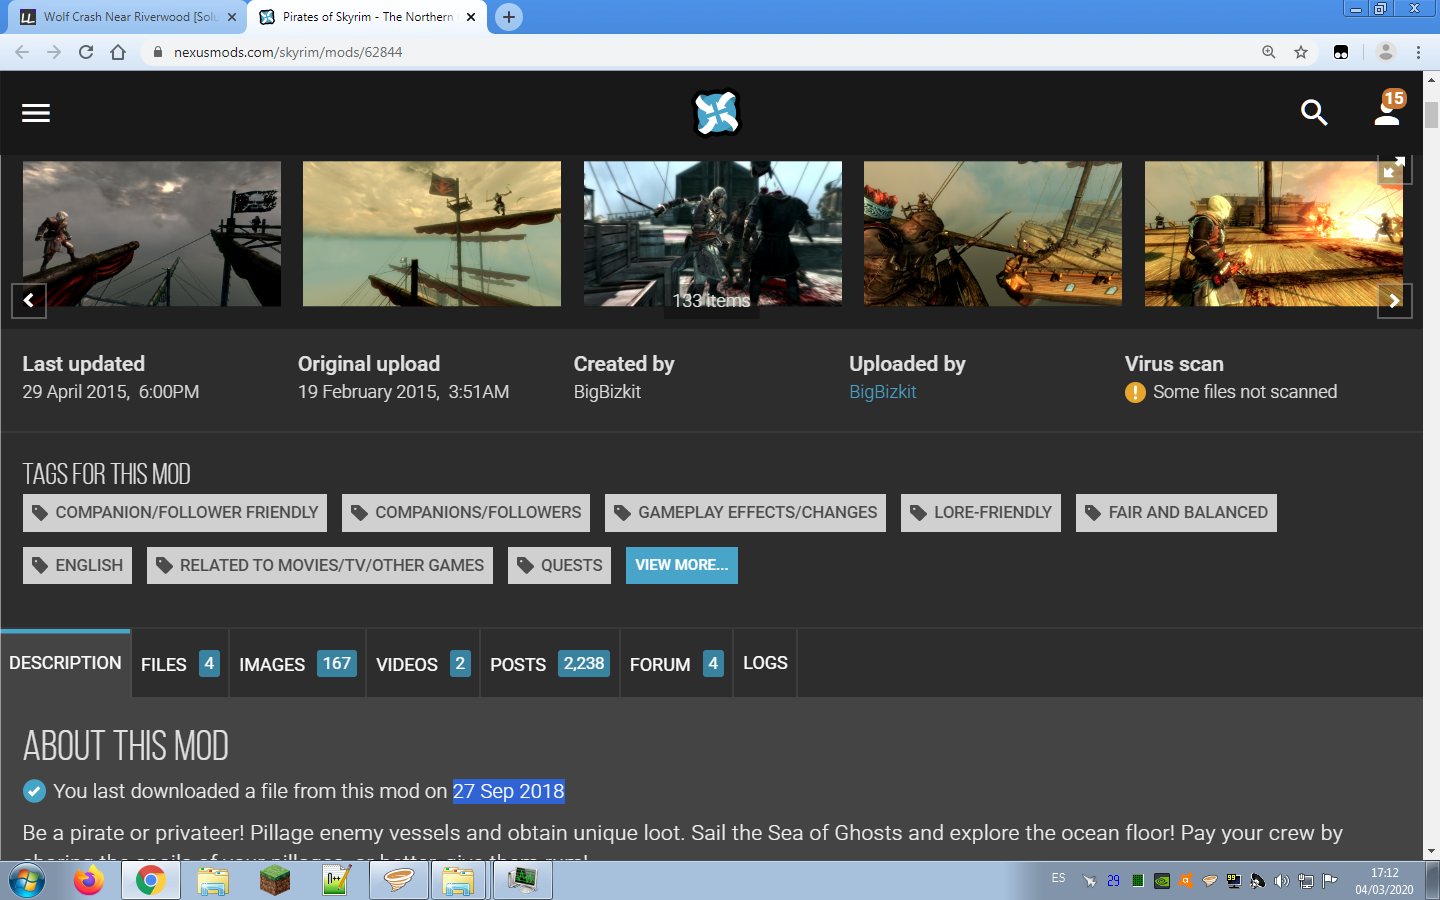Open the tornado app in the taskbar

click(398, 881)
